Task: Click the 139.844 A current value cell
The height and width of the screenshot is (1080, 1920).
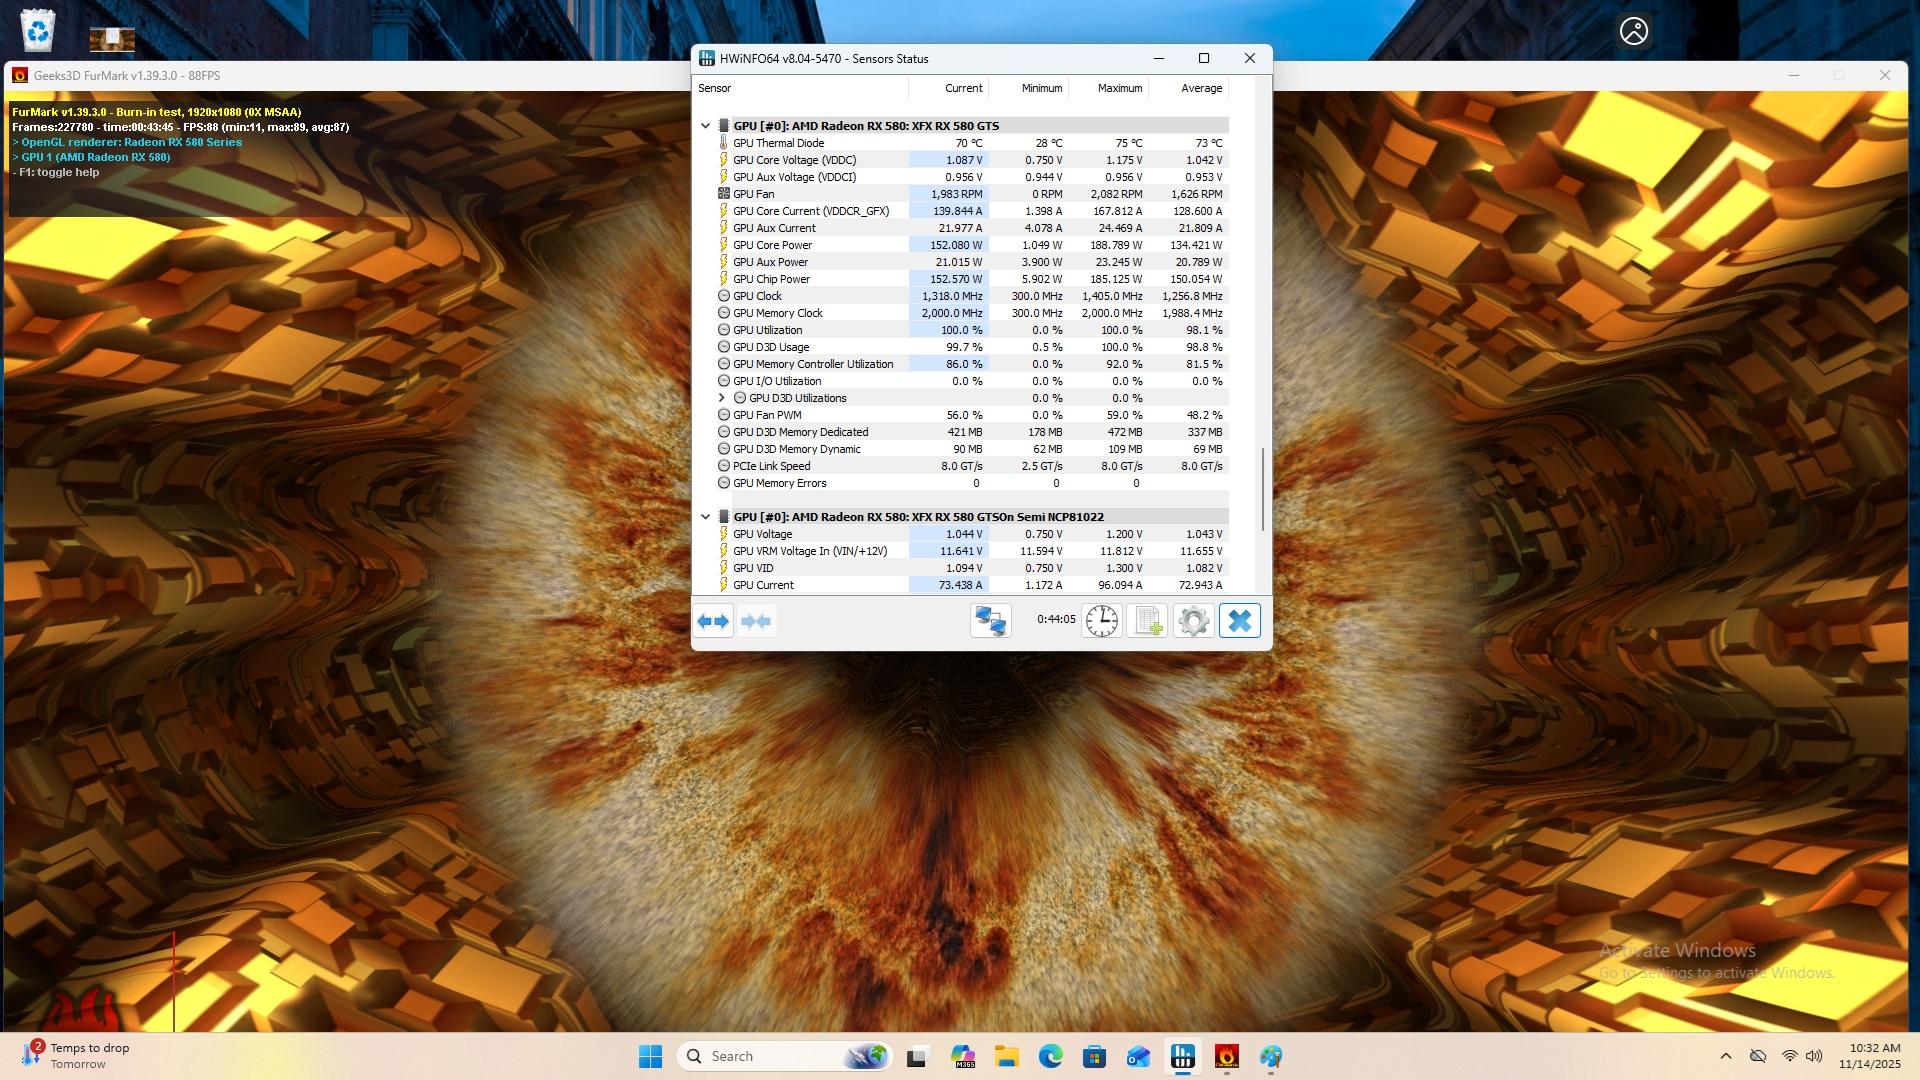Action: coord(948,211)
